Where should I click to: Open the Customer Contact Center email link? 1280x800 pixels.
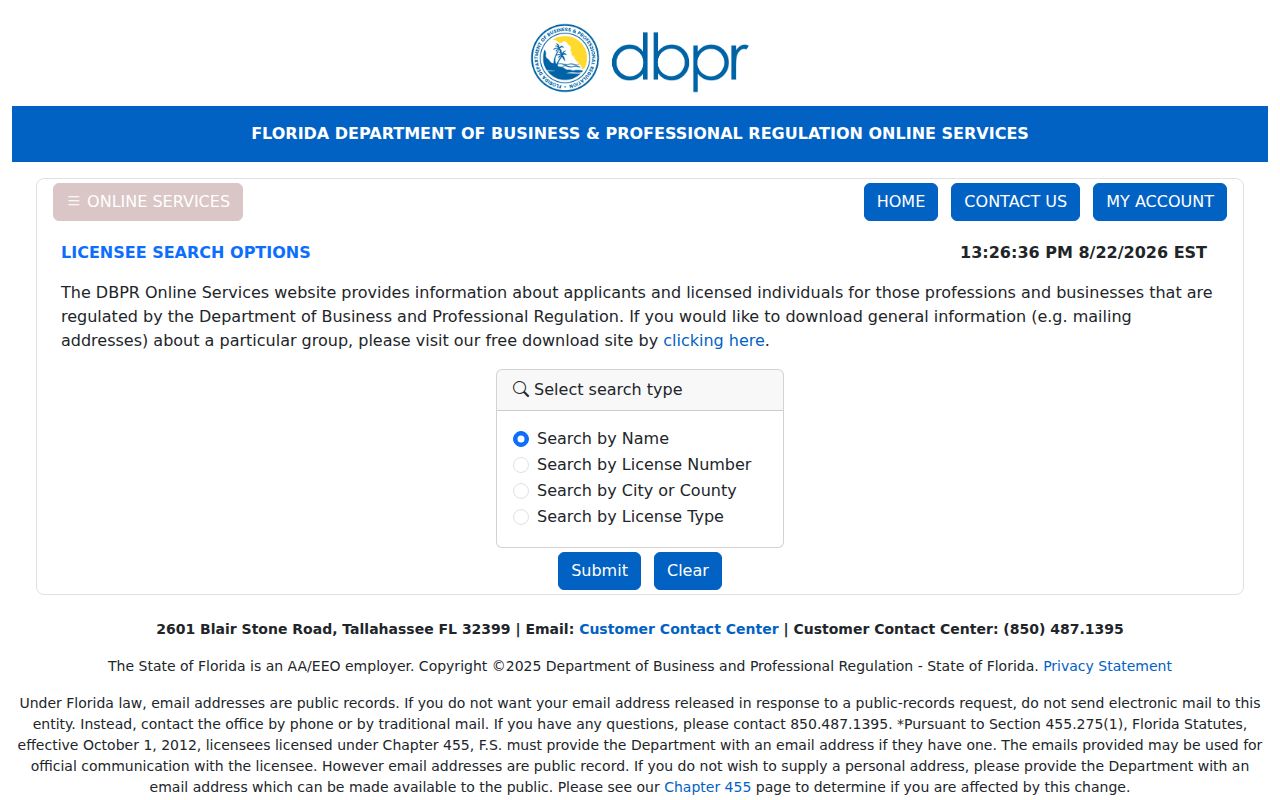[x=679, y=630]
